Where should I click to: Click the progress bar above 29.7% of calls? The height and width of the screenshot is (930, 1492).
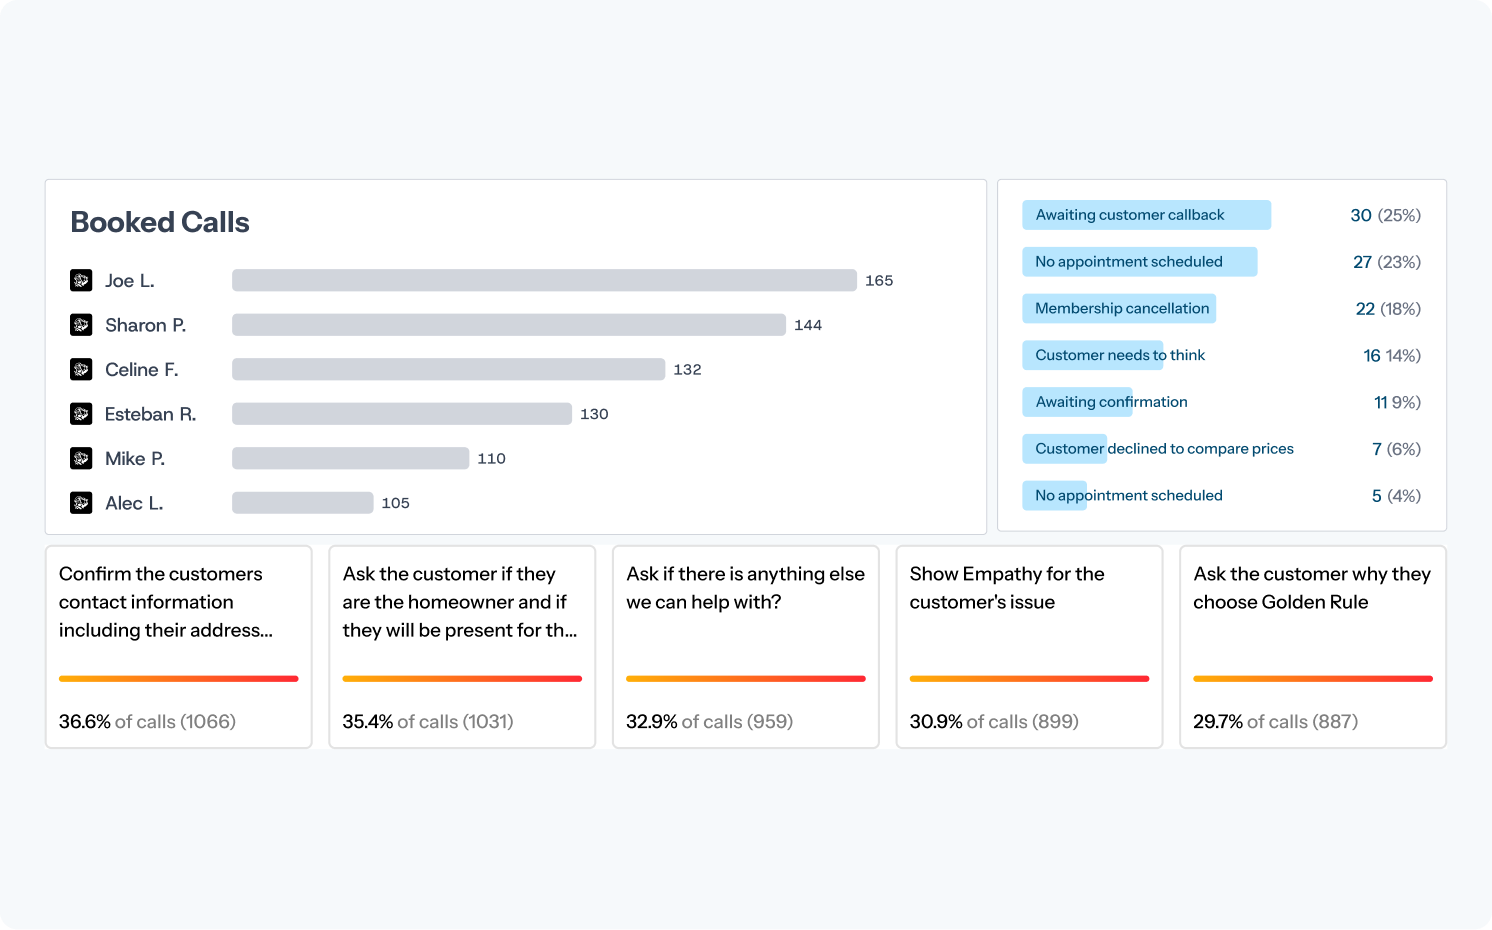point(1313,679)
